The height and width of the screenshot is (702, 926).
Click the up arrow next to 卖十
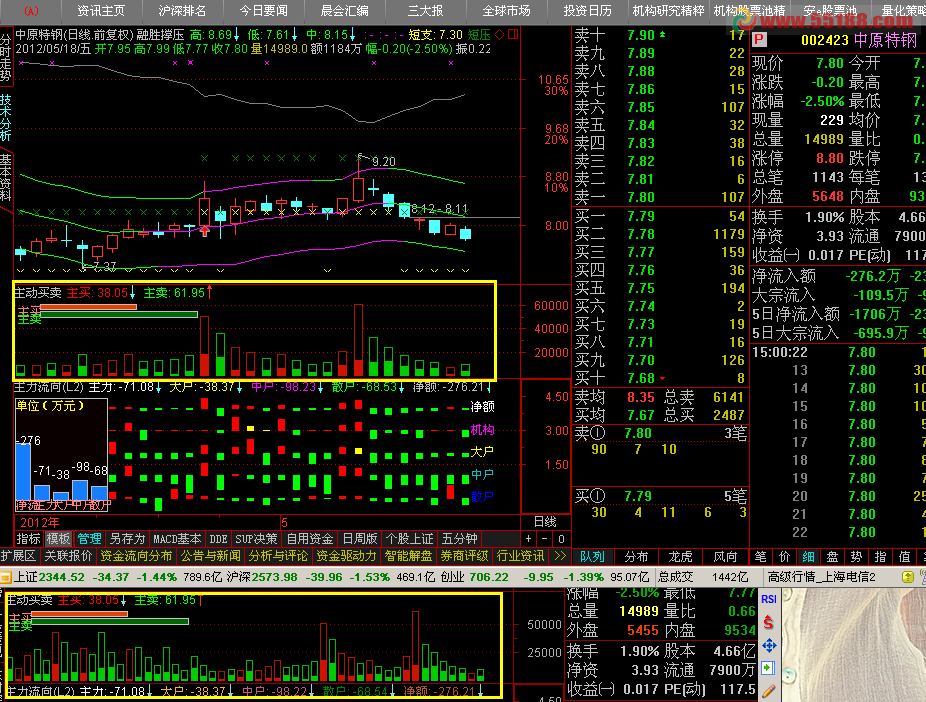pyautogui.click(x=663, y=35)
